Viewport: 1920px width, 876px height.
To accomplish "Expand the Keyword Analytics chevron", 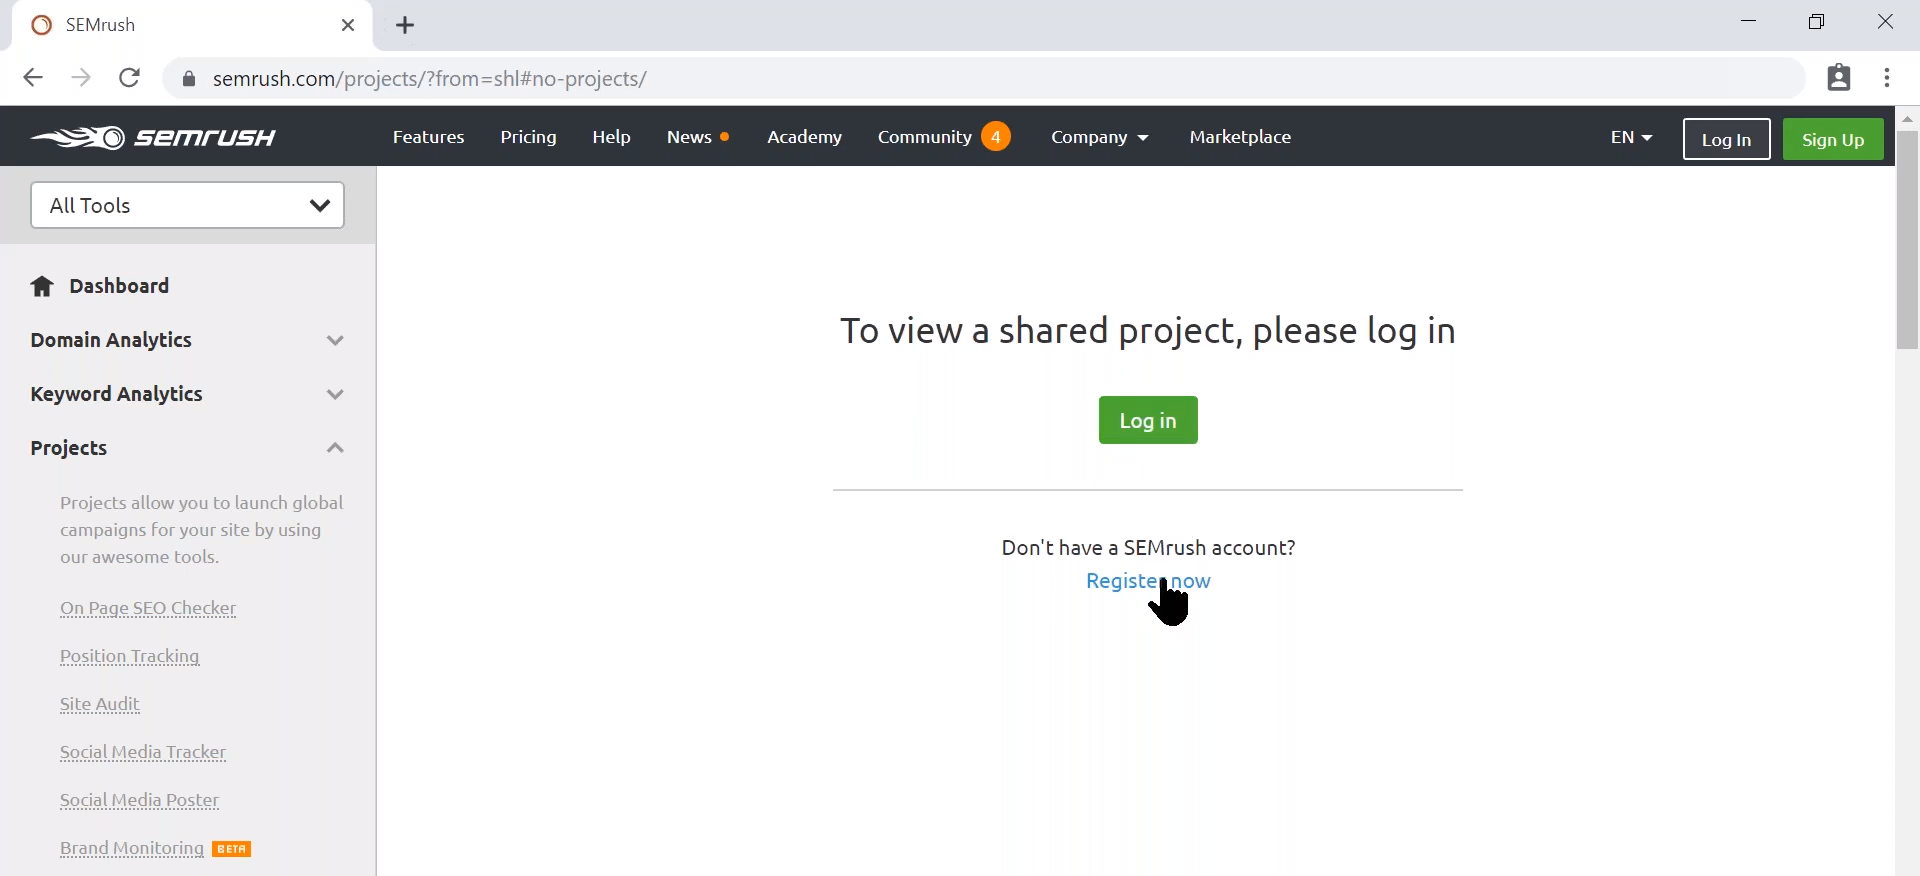I will [x=335, y=394].
